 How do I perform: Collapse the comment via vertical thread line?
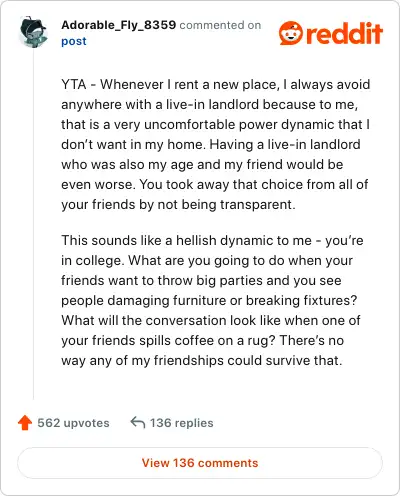click(33, 223)
